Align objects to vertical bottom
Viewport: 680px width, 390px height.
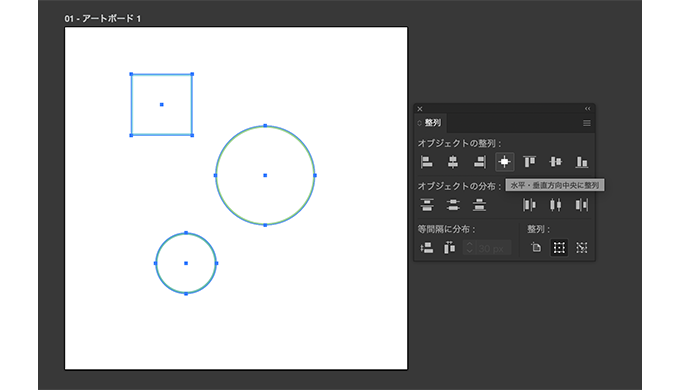click(x=582, y=162)
